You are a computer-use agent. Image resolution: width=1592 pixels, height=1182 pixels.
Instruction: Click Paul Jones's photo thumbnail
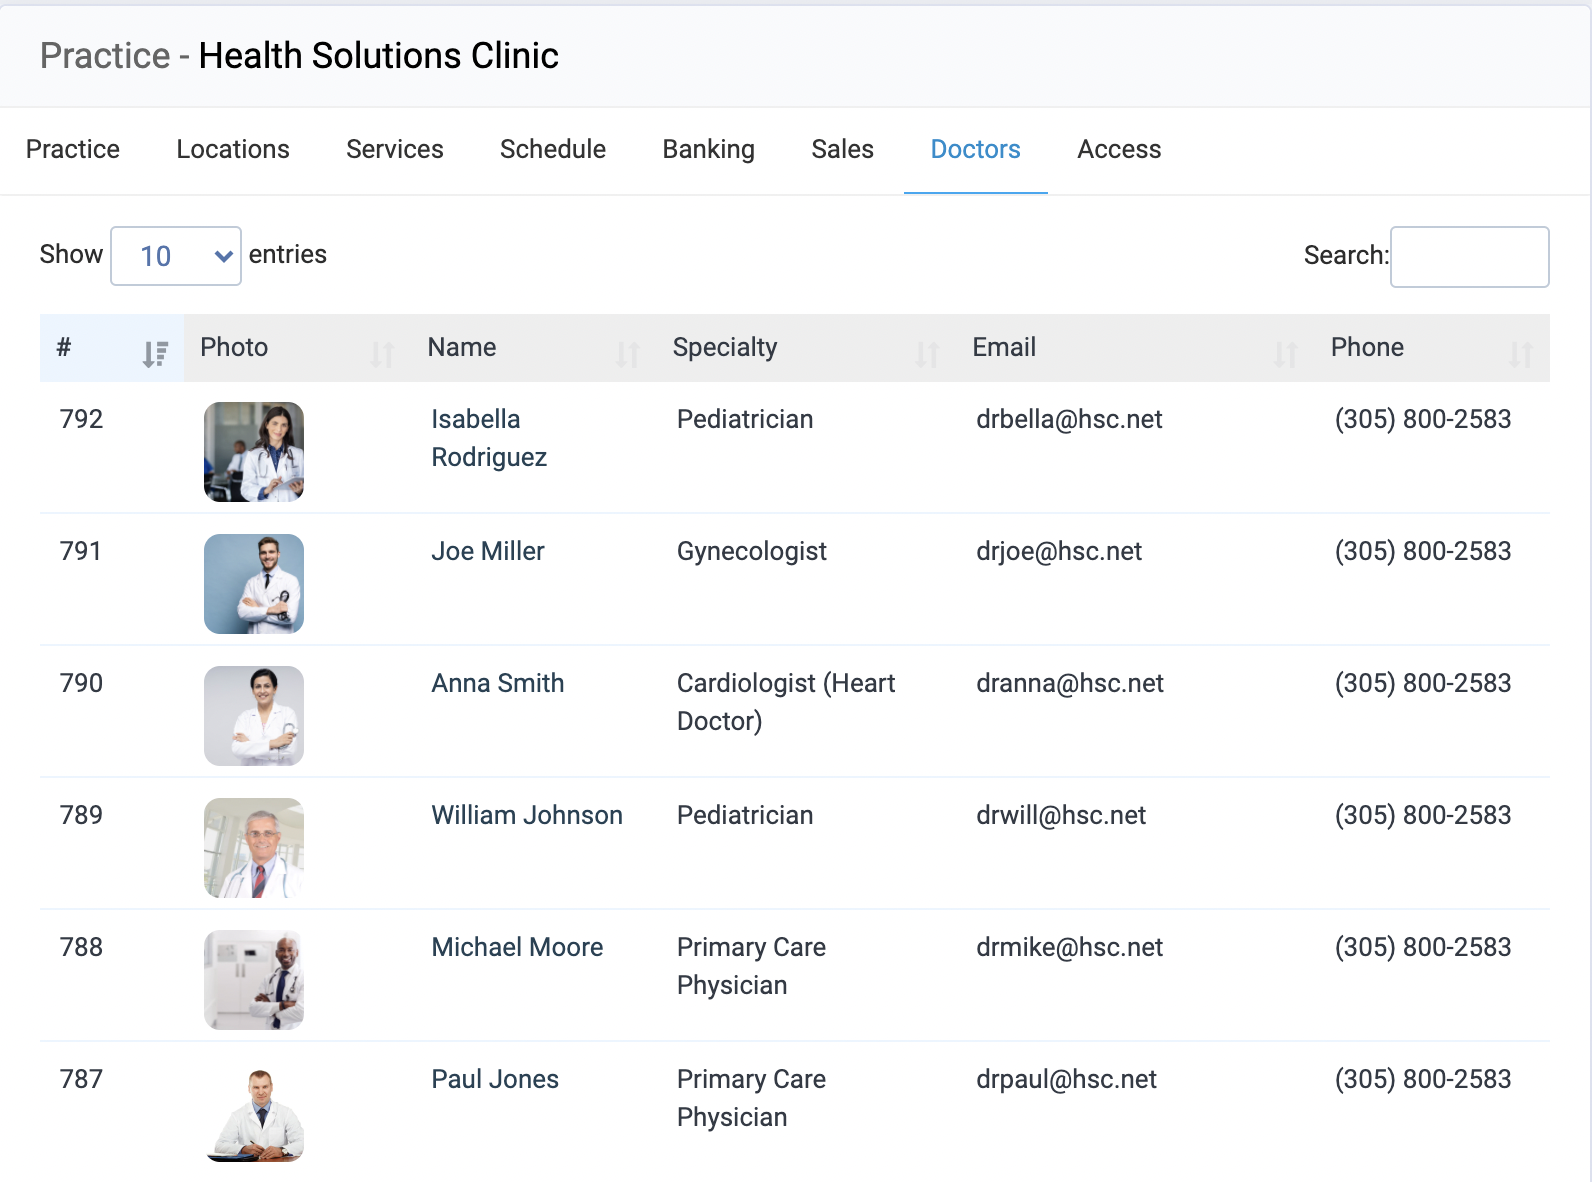(254, 1112)
